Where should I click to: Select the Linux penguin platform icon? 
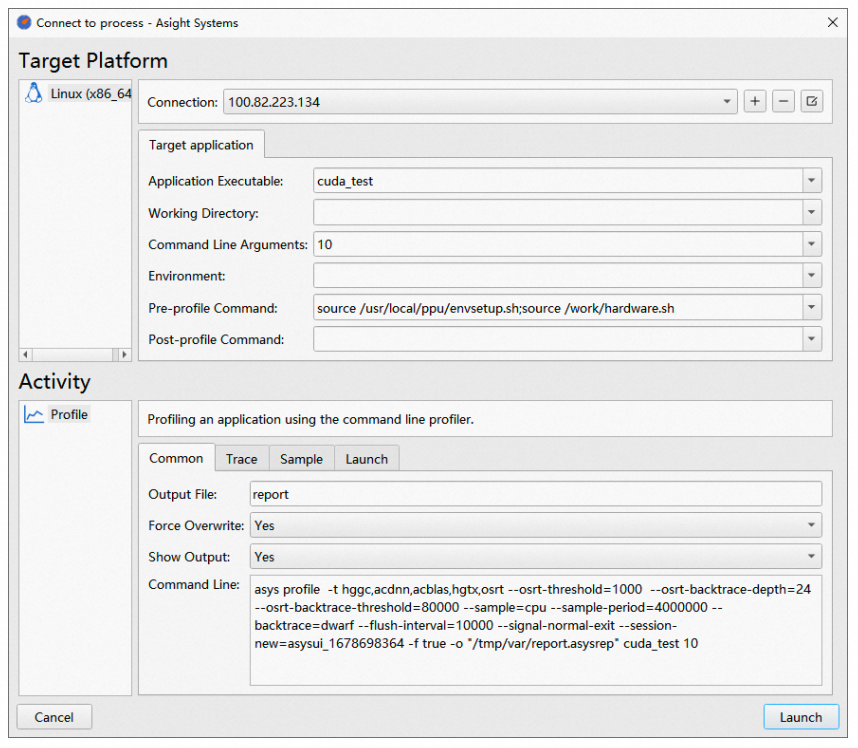[x=33, y=94]
